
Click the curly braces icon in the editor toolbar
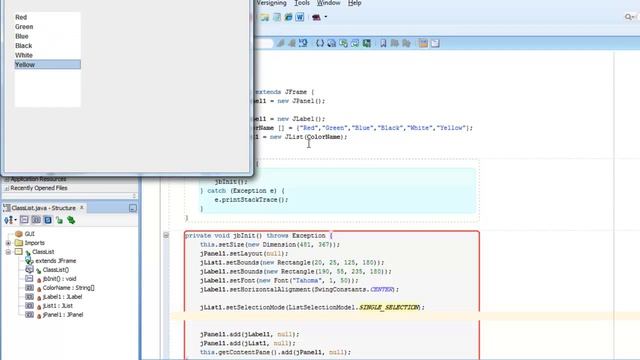click(x=320, y=43)
